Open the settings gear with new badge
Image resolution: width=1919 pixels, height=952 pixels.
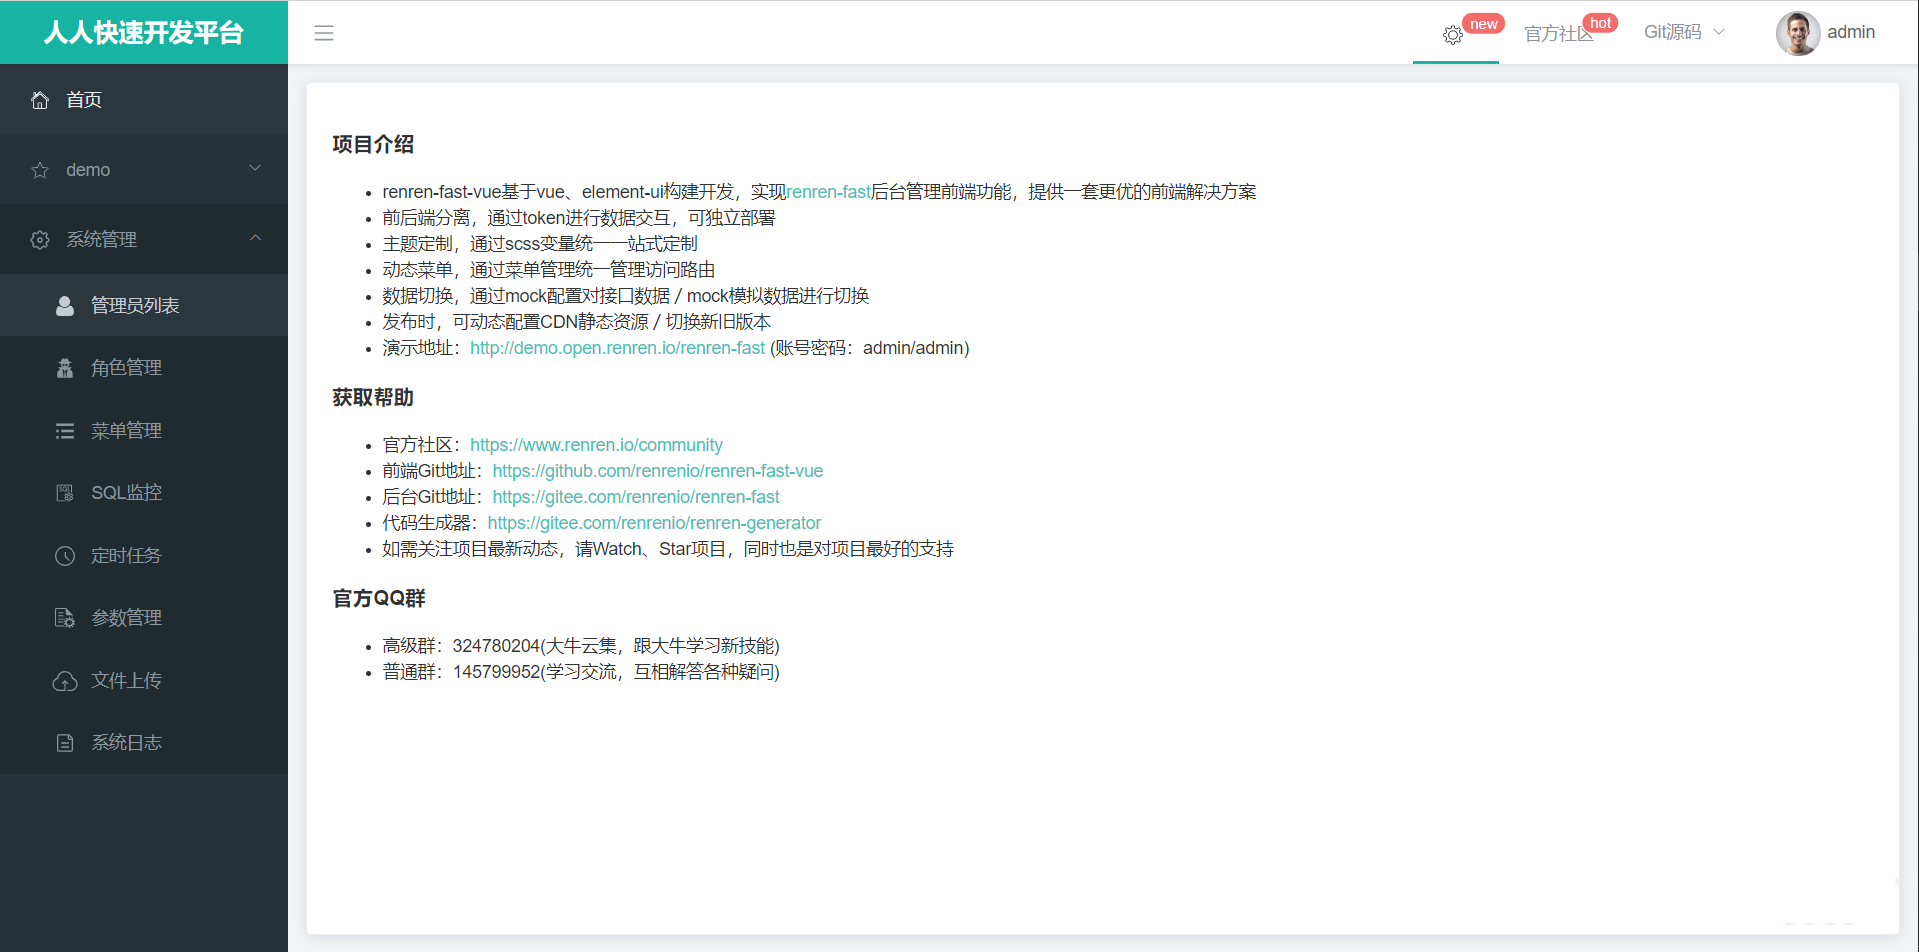point(1453,35)
